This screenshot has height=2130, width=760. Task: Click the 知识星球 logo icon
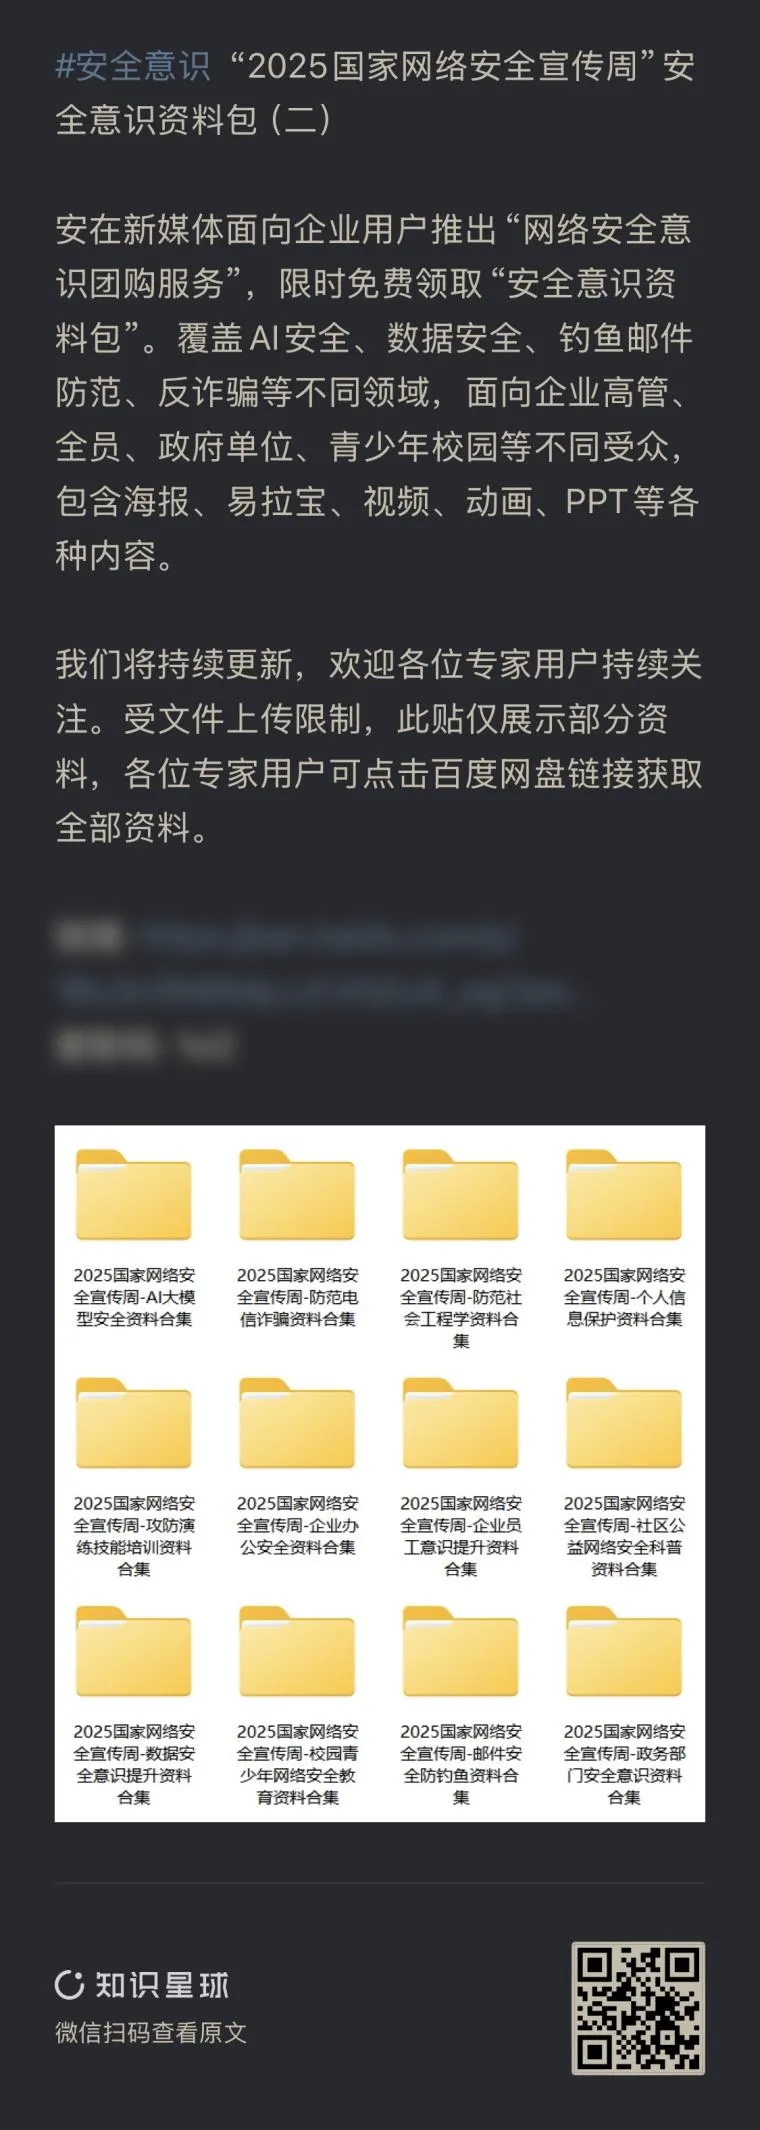(69, 1985)
